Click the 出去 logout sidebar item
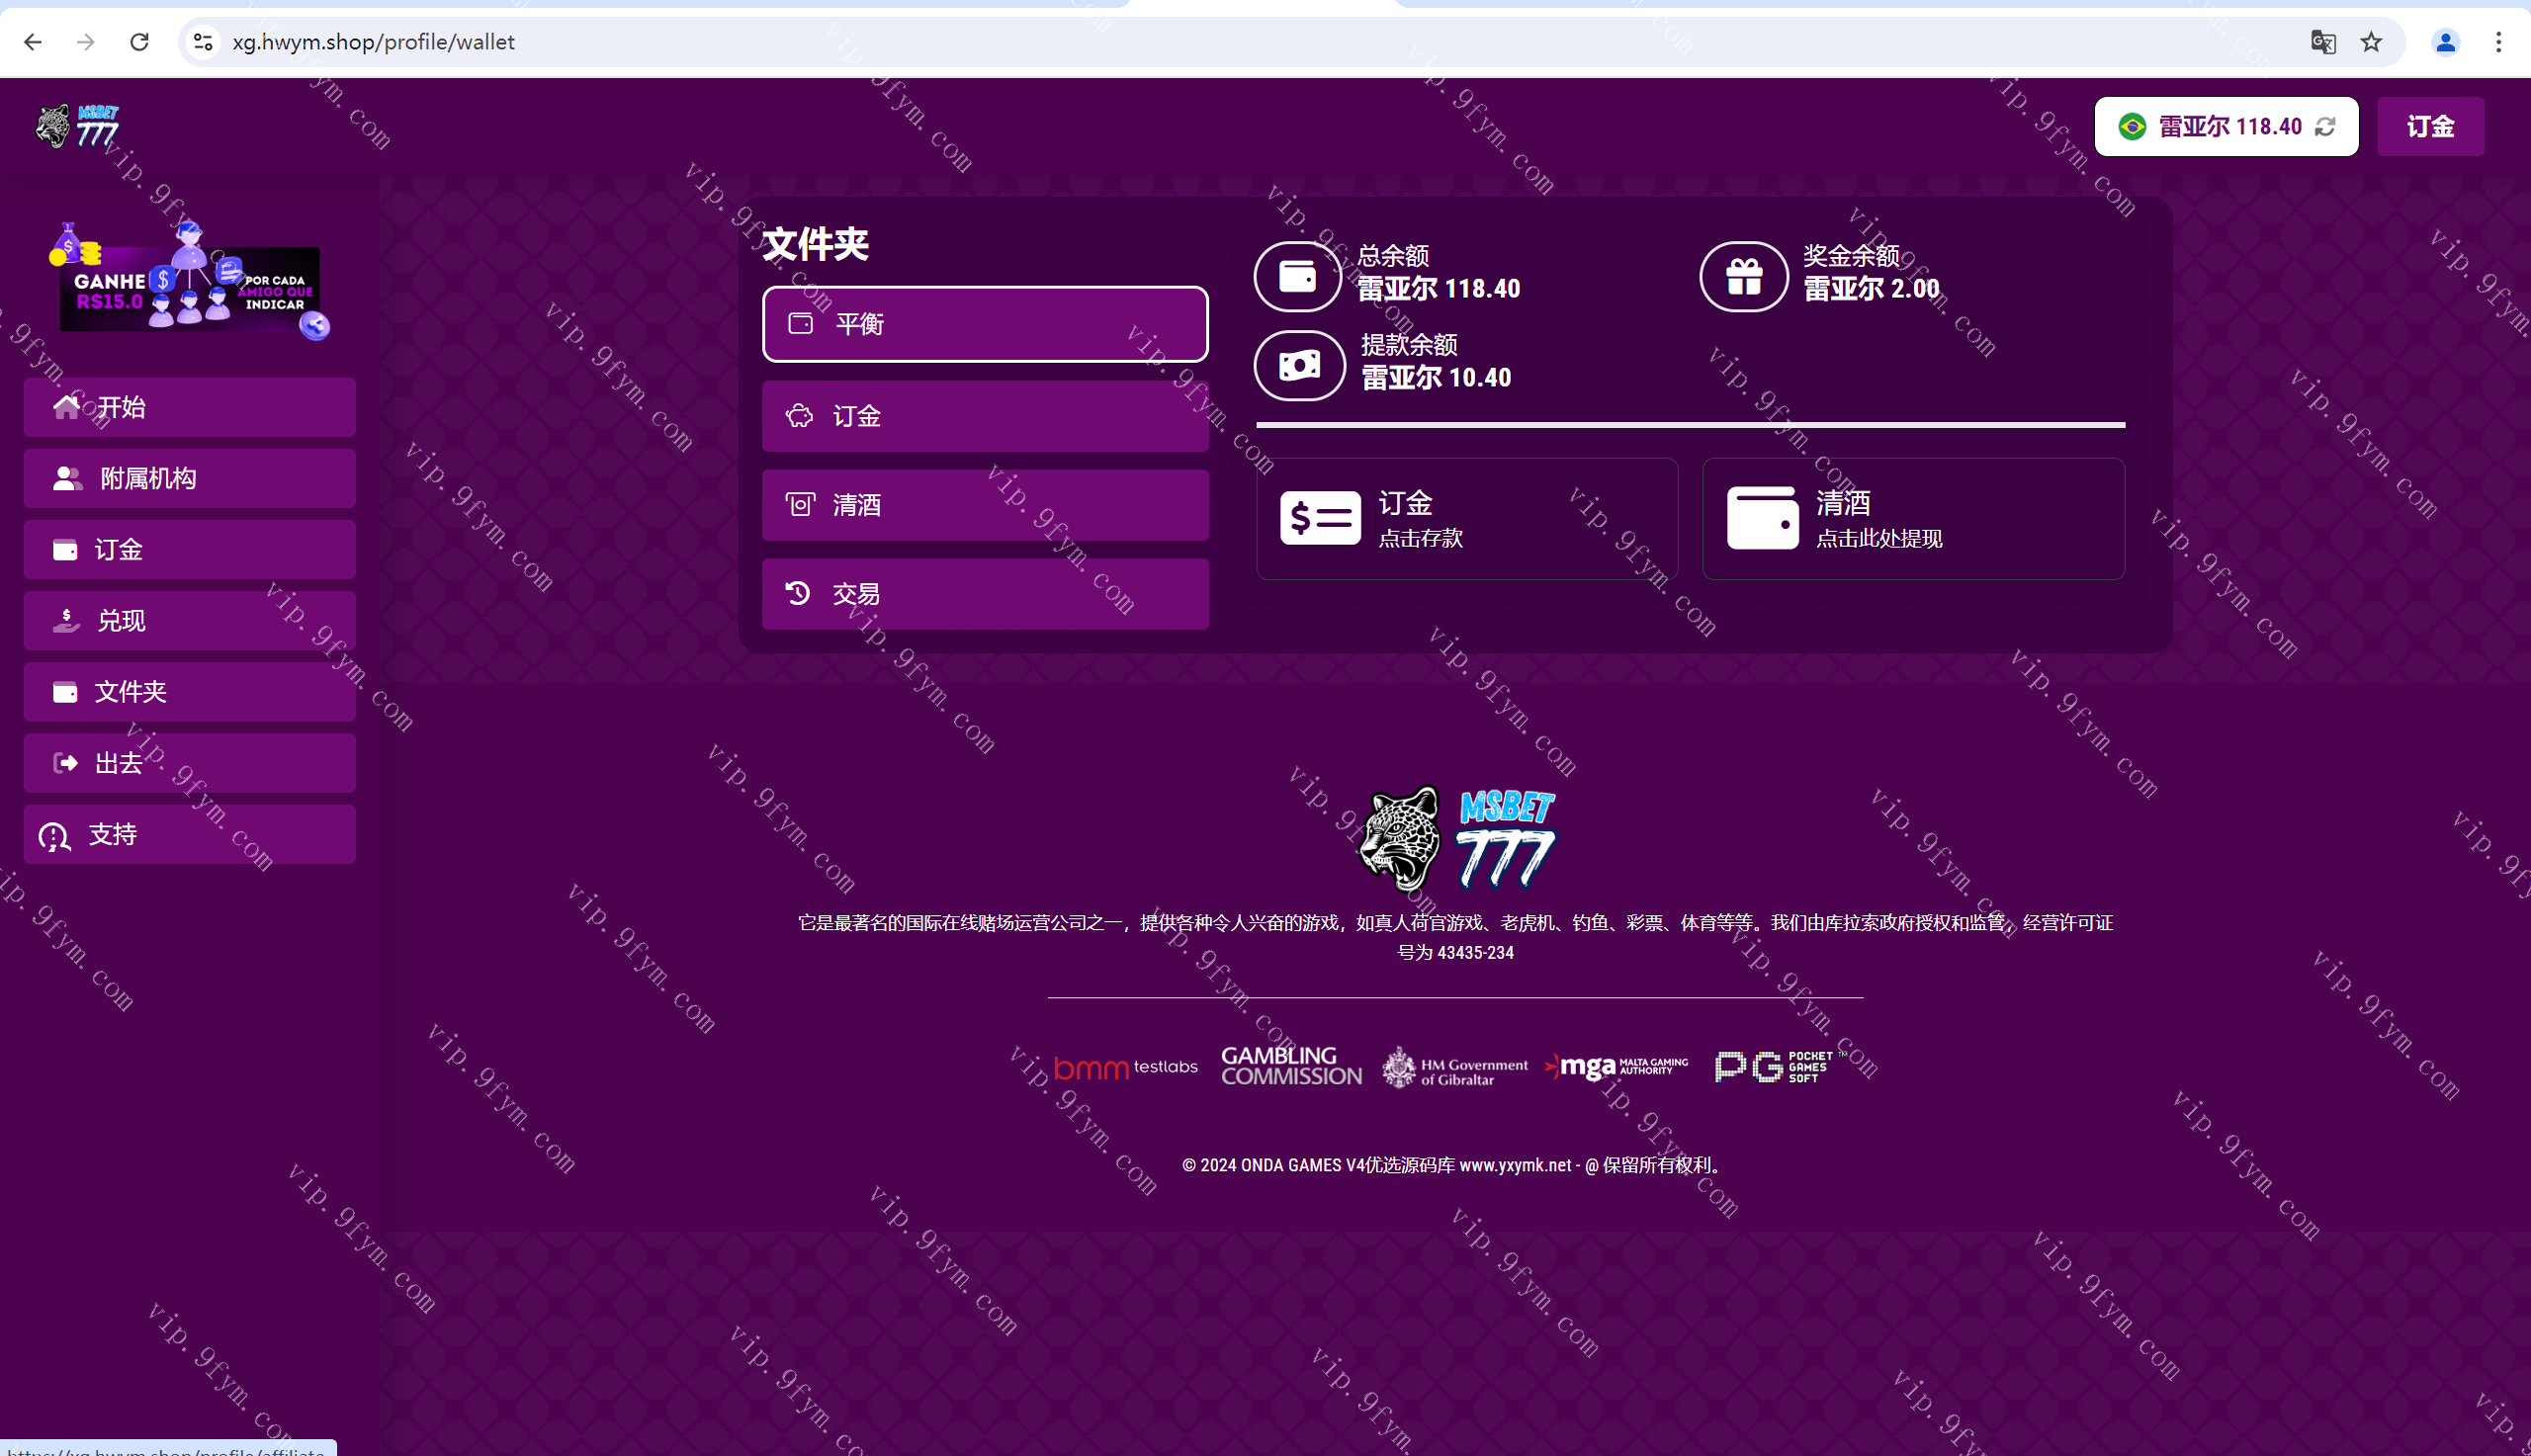 [189, 764]
